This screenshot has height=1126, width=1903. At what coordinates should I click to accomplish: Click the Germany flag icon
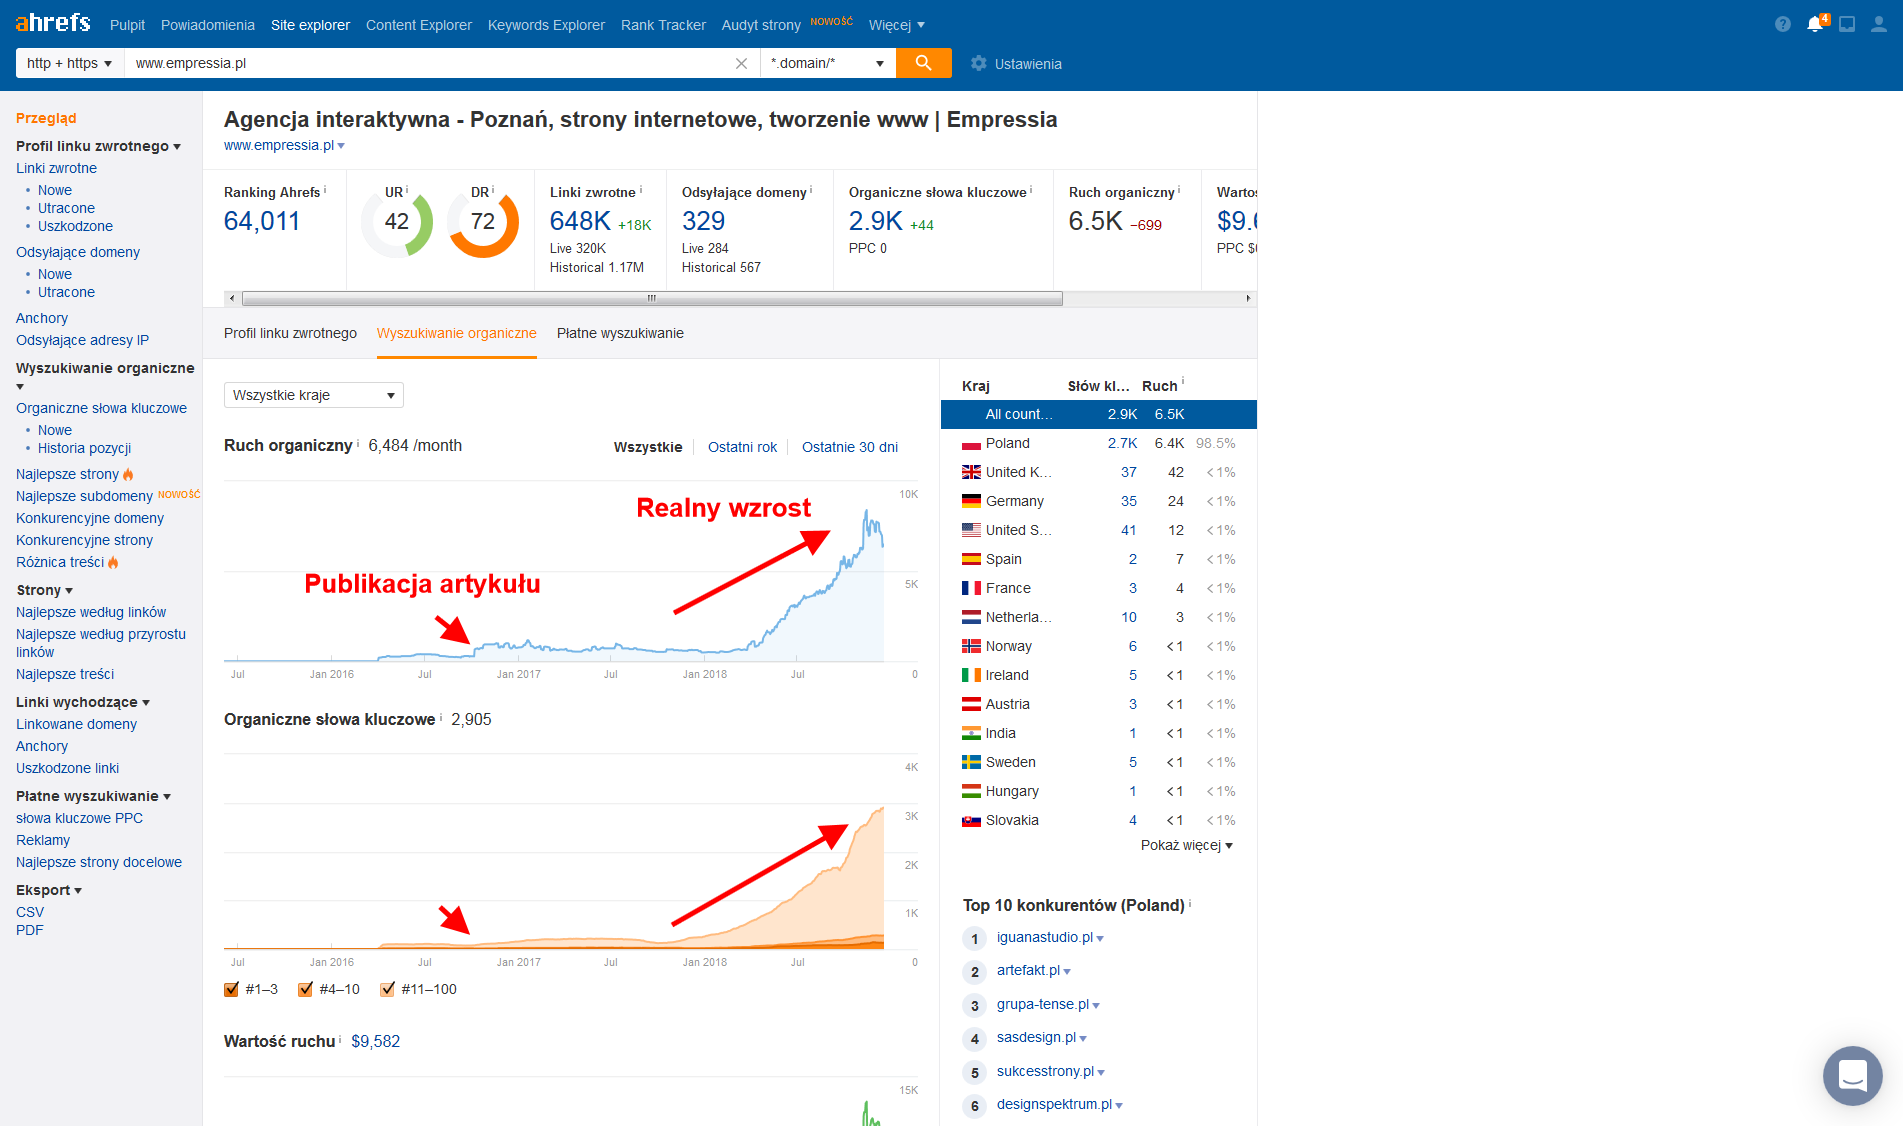(x=971, y=502)
